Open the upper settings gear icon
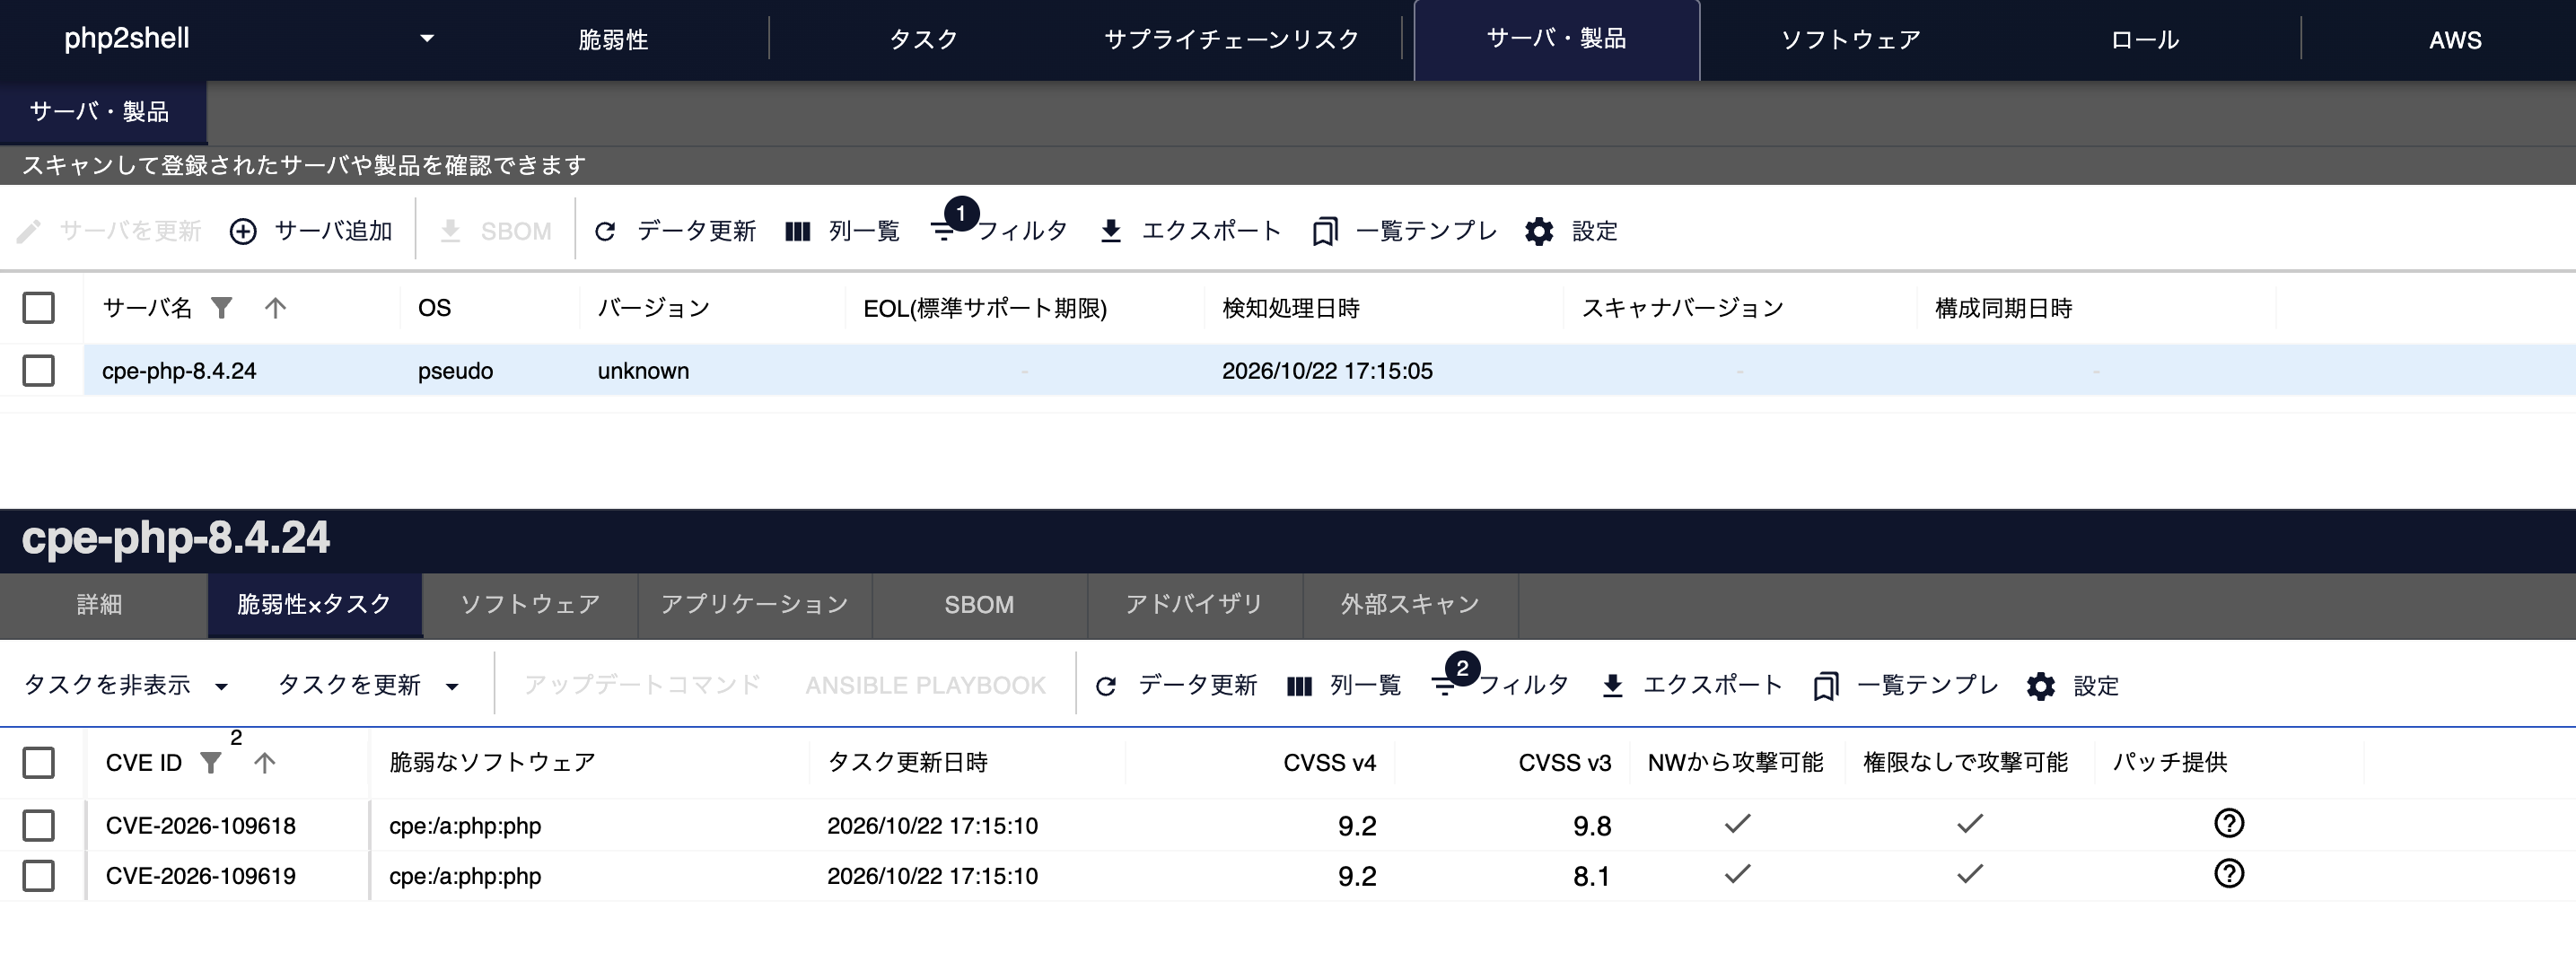The image size is (2576, 962). [1539, 231]
